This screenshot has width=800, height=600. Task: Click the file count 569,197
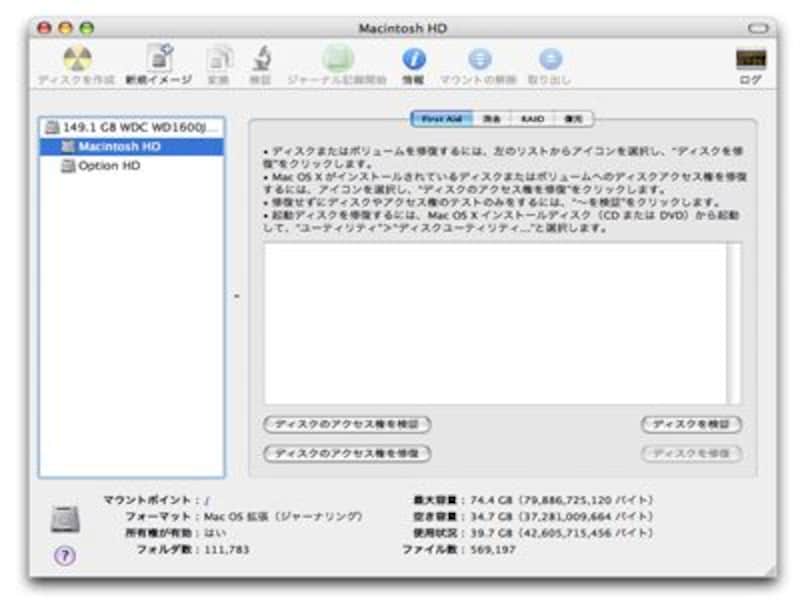493,549
